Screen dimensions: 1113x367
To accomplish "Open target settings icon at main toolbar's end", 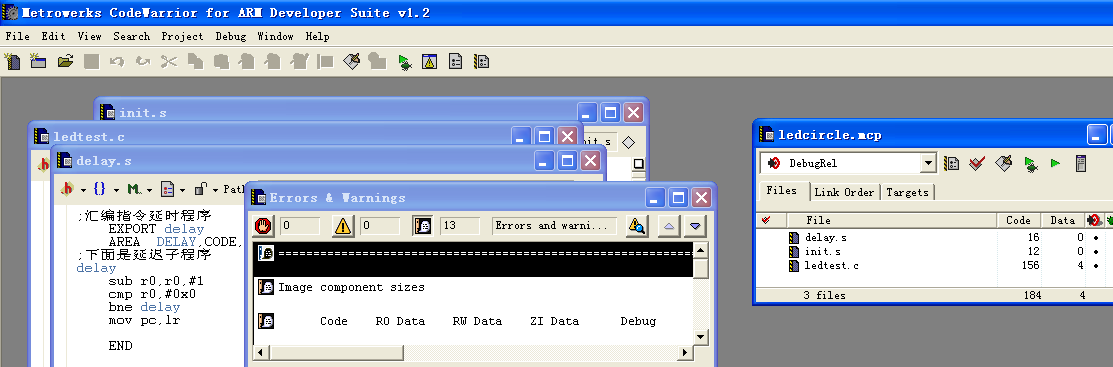I will [481, 62].
